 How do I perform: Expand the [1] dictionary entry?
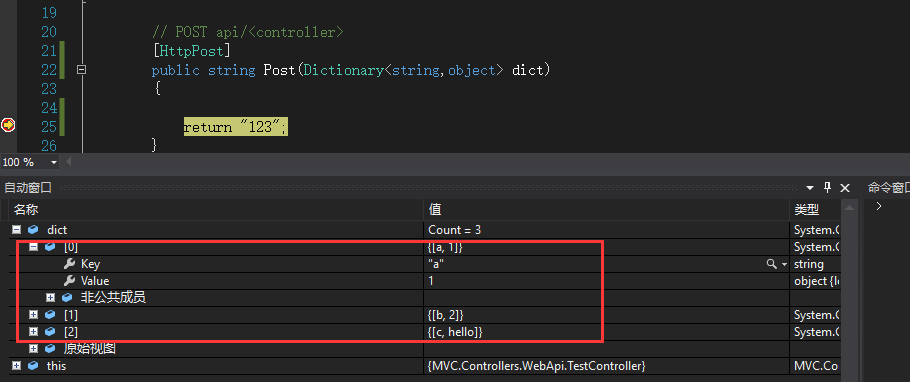pos(34,315)
